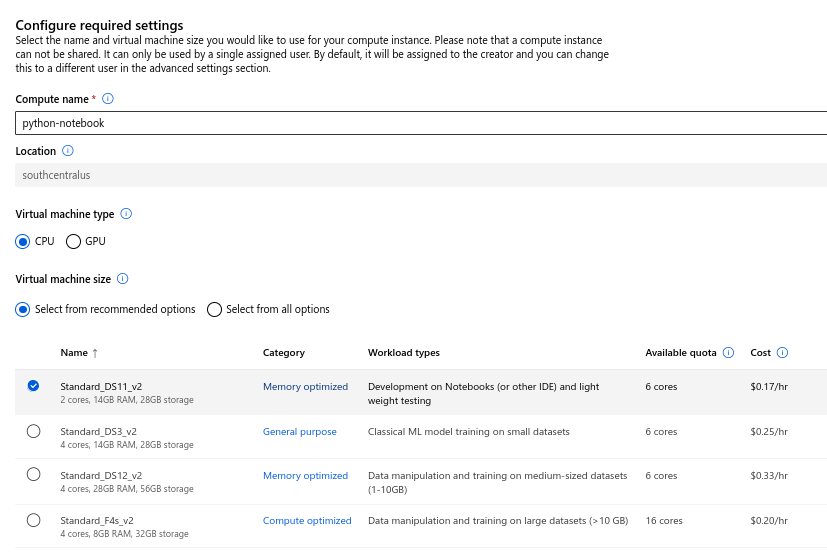Click the Workload types column header

(x=403, y=353)
